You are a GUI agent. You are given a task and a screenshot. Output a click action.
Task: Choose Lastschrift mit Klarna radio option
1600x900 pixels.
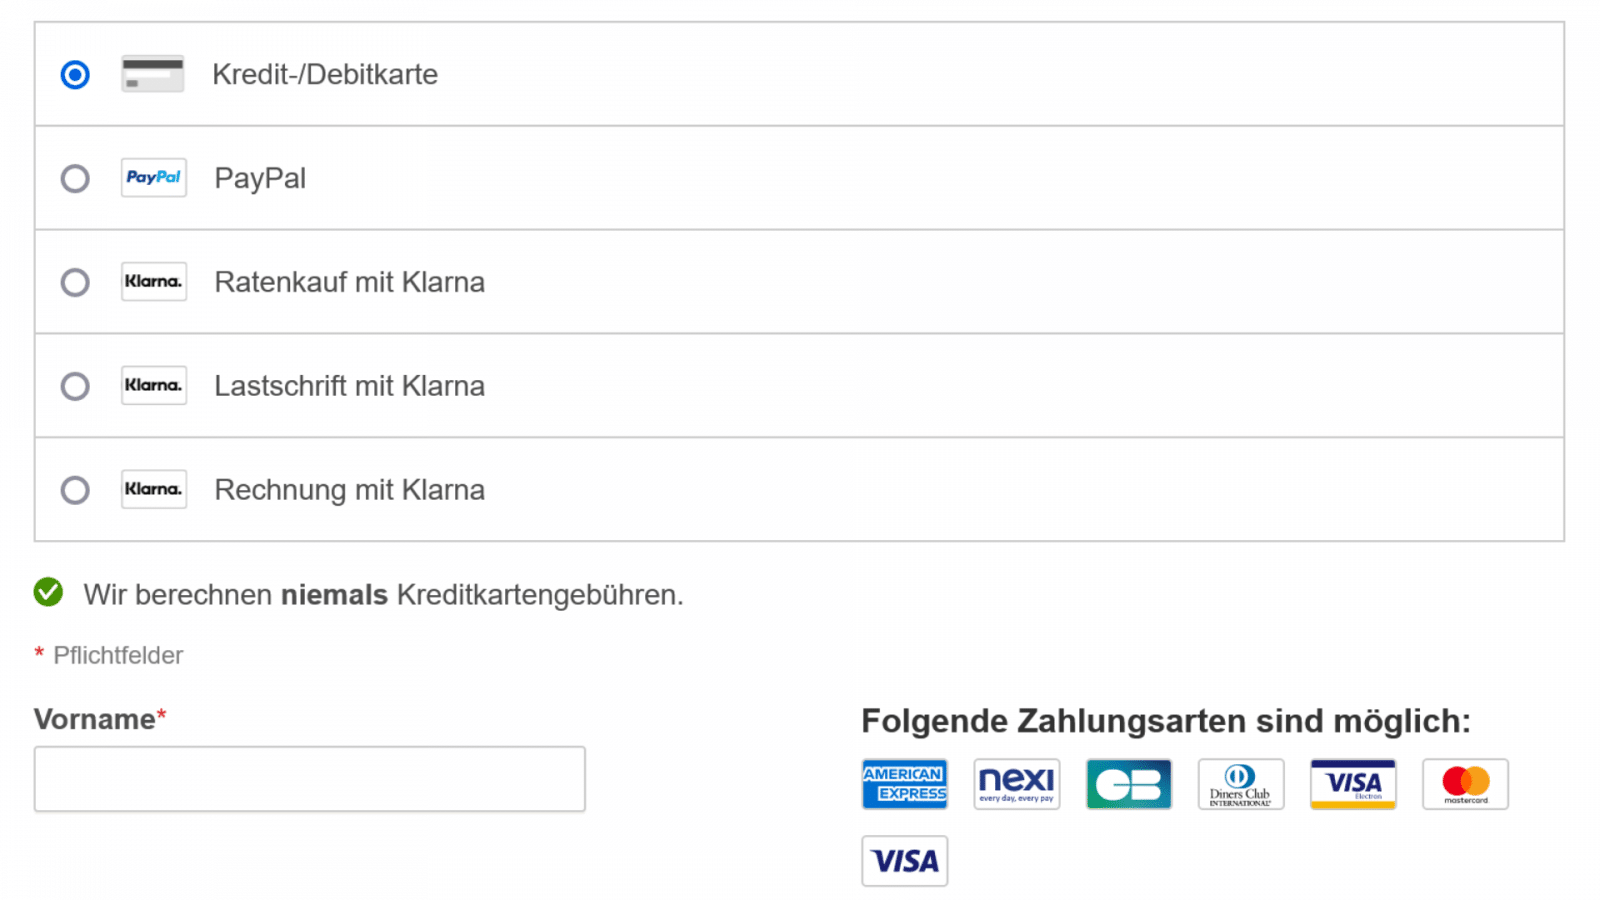coord(75,387)
